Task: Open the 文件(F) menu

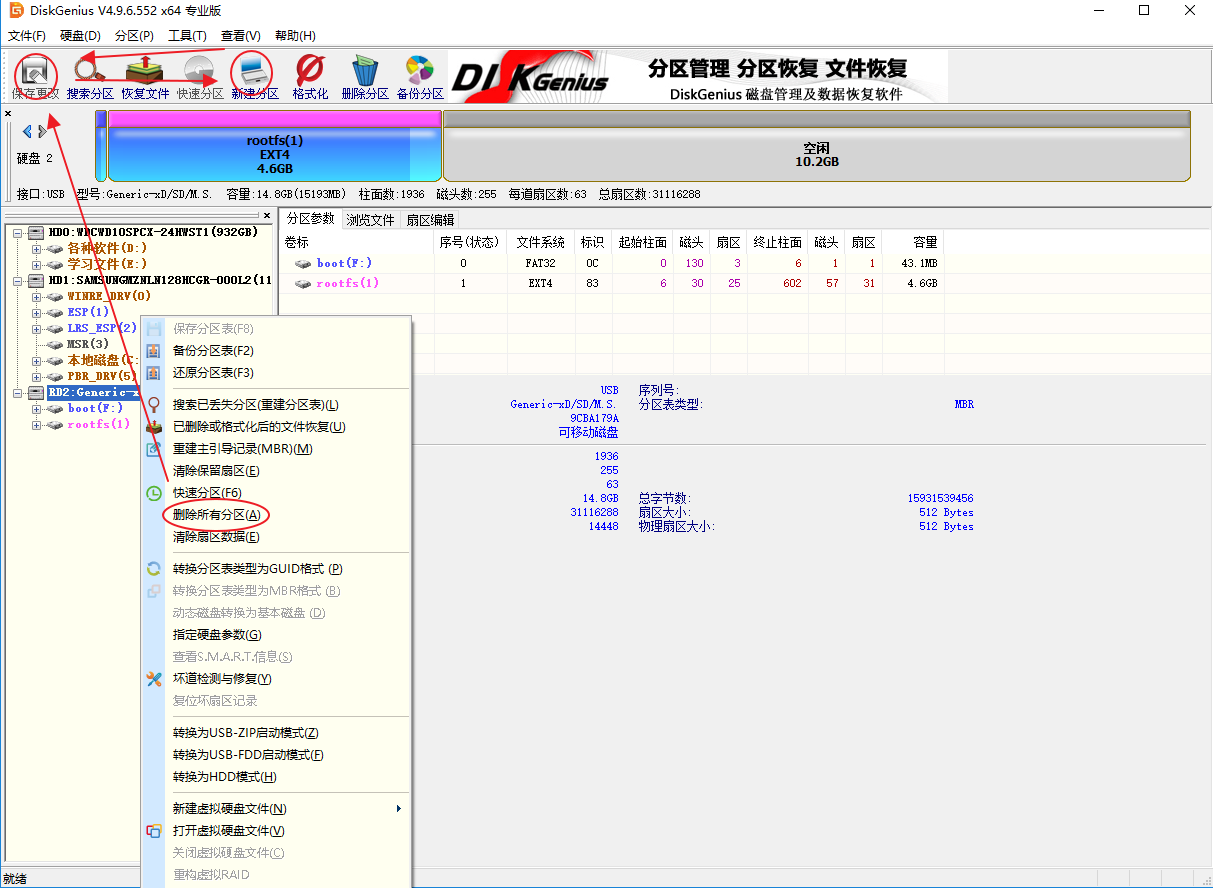Action: (x=27, y=36)
